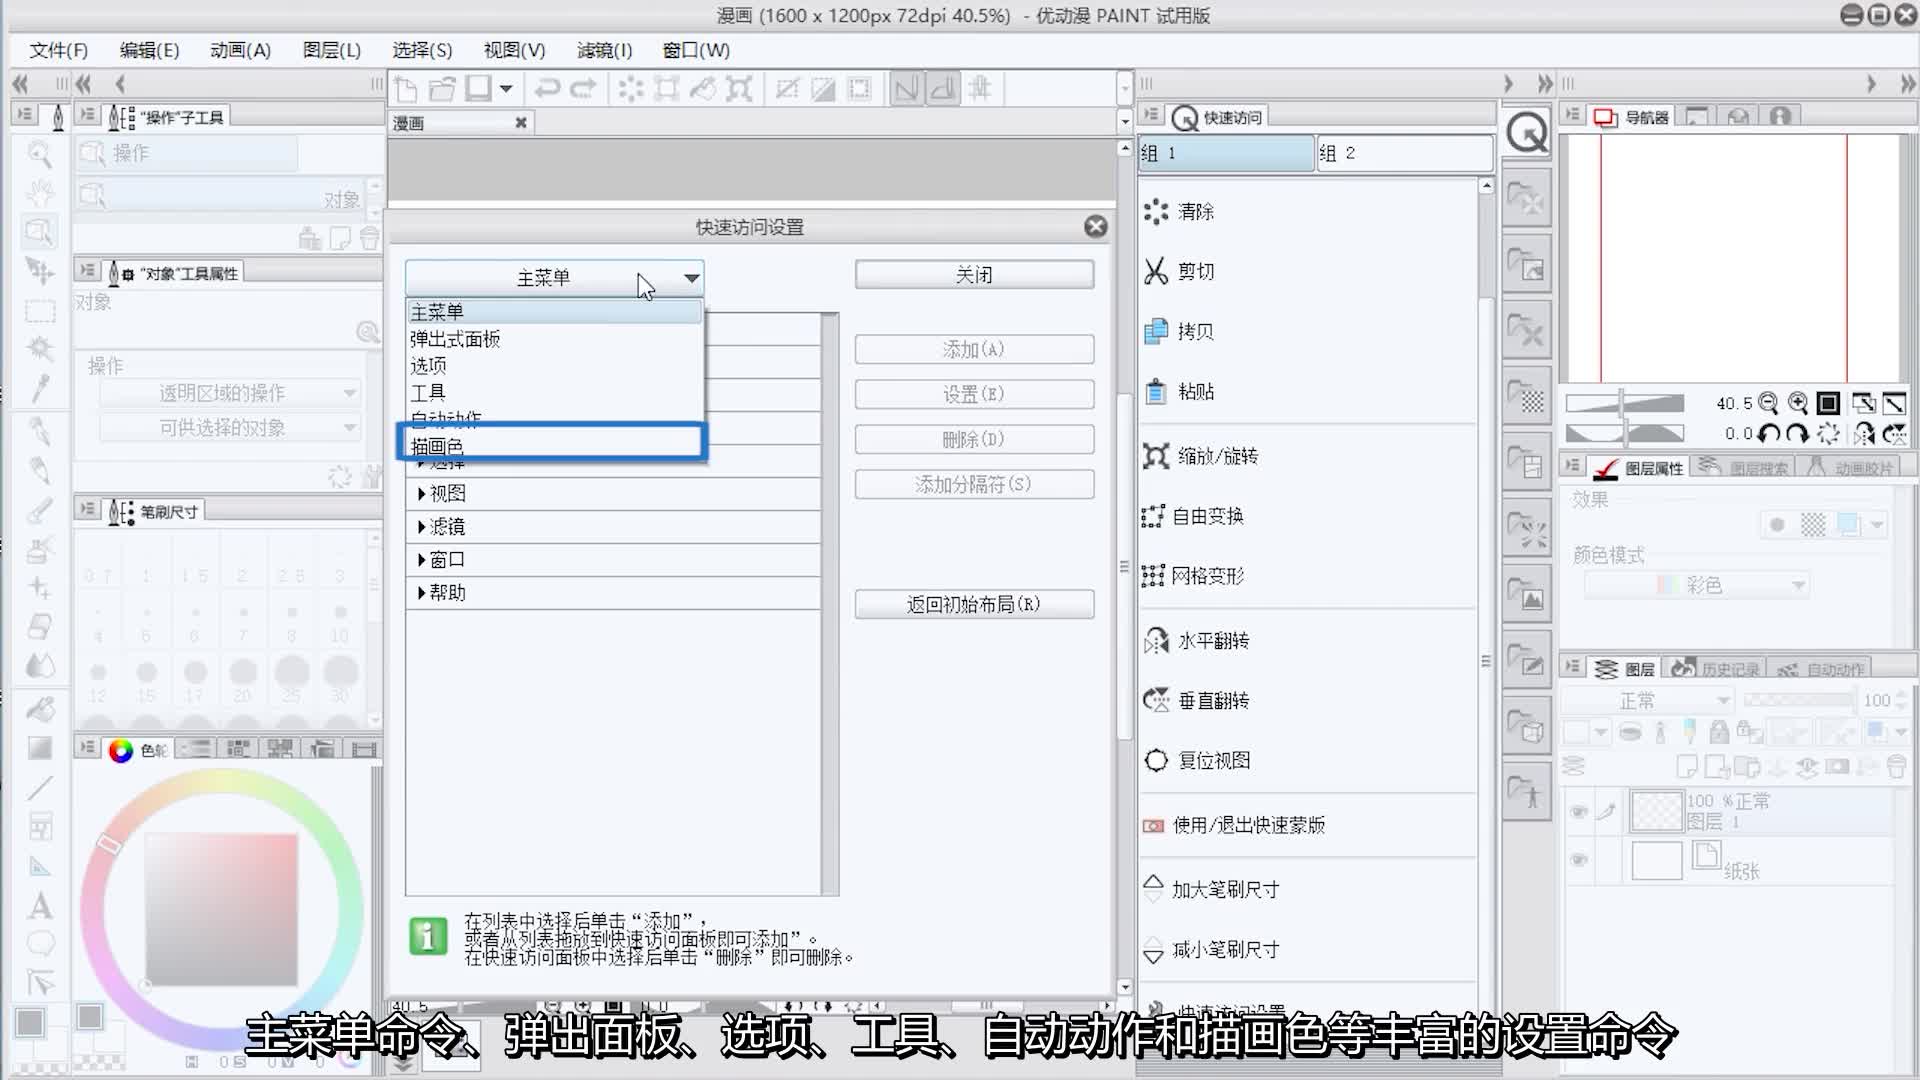Choose 弹出式面板 in dropdown list
Viewport: 1920px width, 1080px height.
click(554, 339)
